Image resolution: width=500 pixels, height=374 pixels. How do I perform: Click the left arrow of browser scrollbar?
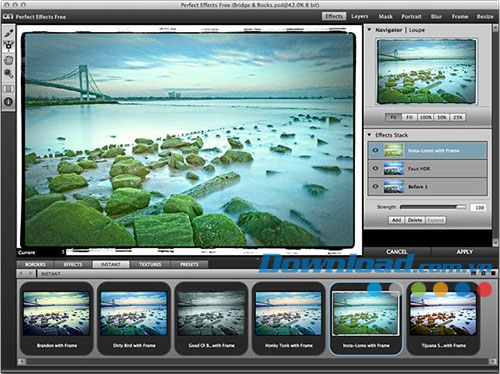22,361
